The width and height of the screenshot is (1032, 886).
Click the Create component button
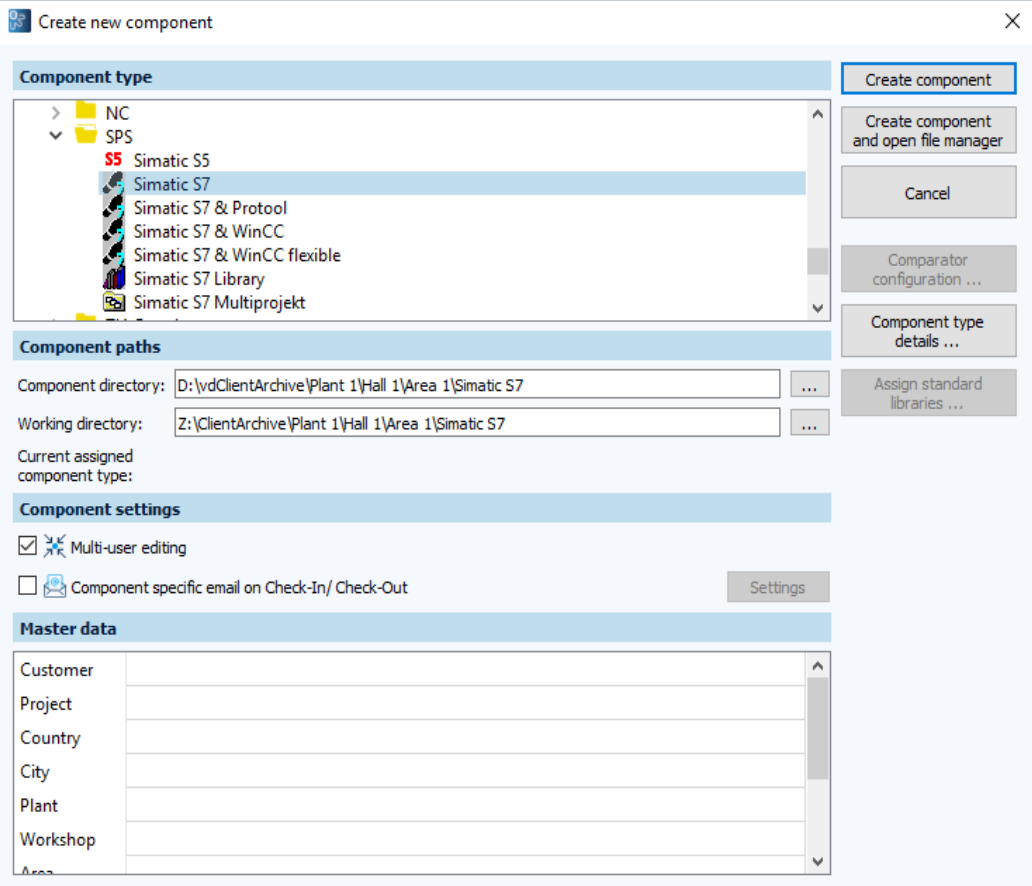click(928, 79)
